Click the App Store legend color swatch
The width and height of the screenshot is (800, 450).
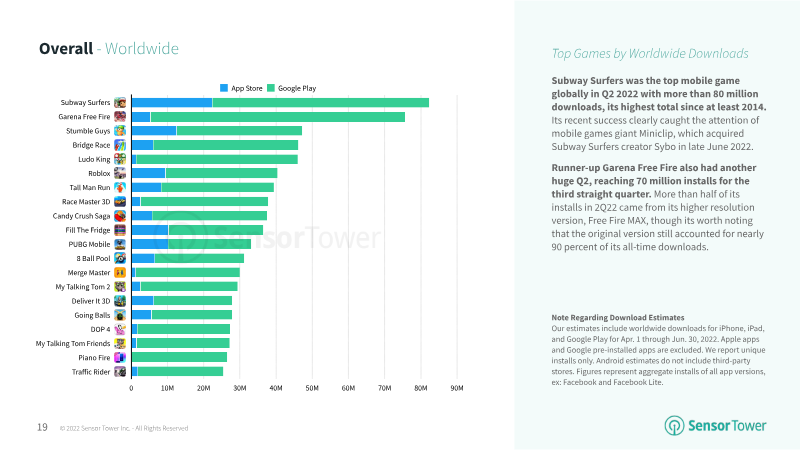[x=224, y=88]
